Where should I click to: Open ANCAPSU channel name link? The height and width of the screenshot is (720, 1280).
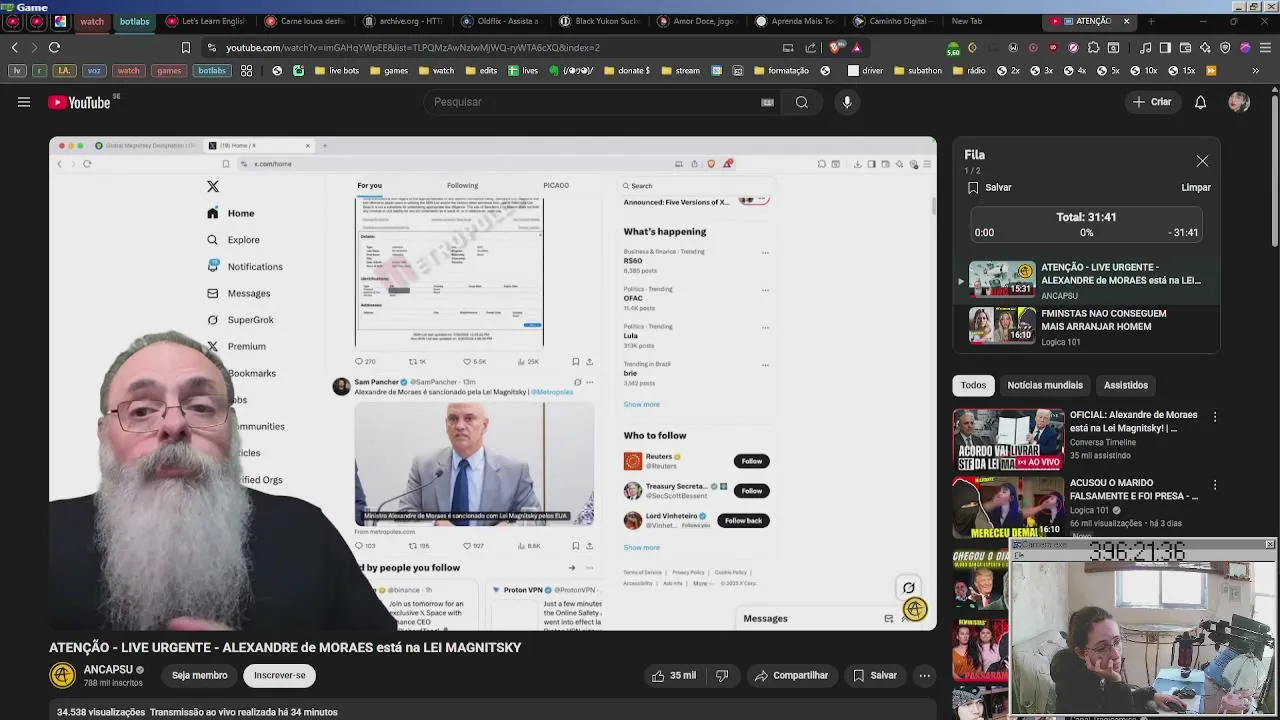tap(108, 670)
